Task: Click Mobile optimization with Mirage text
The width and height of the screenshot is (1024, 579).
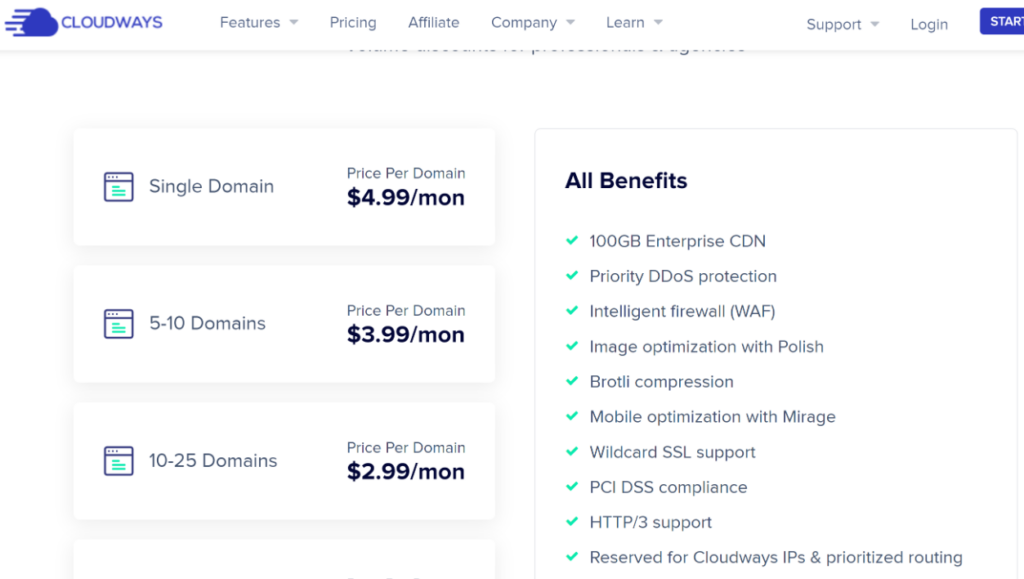Action: click(712, 417)
